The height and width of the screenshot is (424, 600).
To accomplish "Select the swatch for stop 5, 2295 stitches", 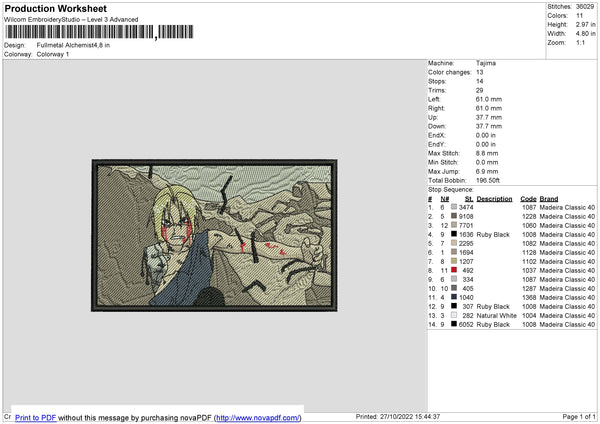I will click(454, 243).
